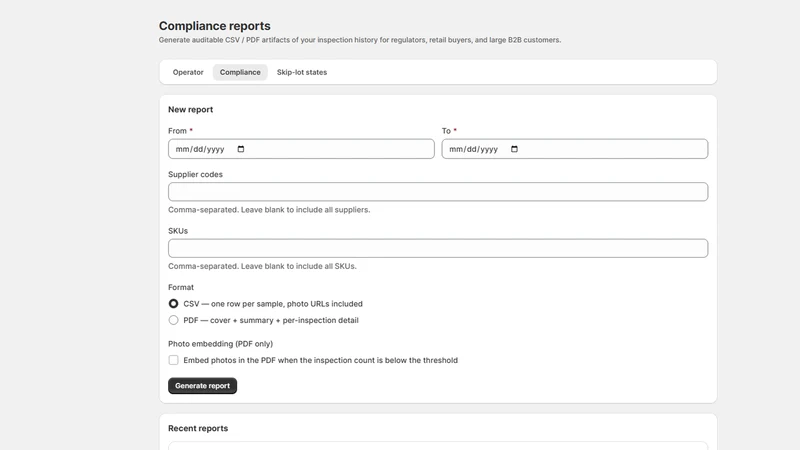Enable embed photos in the PDF checkbox
This screenshot has height=450, width=800.
click(x=173, y=360)
